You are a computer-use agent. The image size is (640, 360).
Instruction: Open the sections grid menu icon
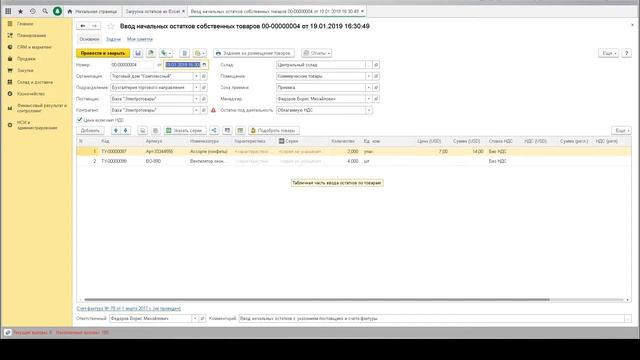coord(8,11)
